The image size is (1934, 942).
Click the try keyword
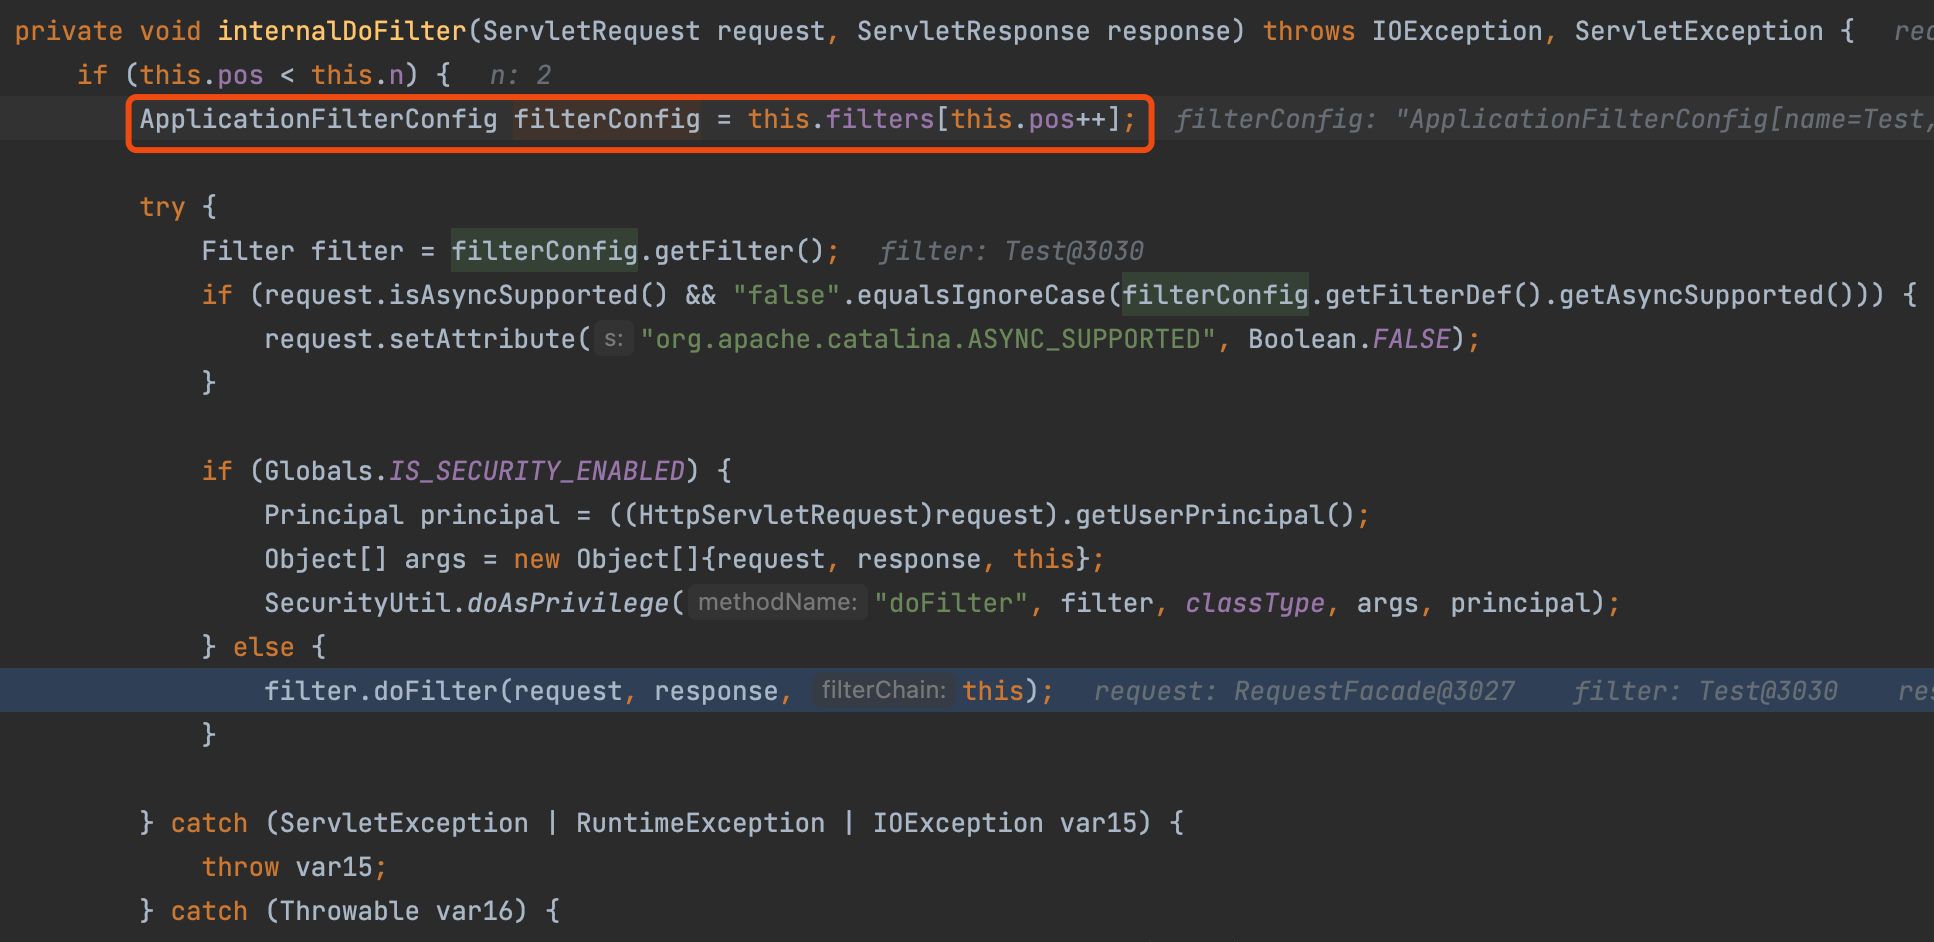point(162,207)
